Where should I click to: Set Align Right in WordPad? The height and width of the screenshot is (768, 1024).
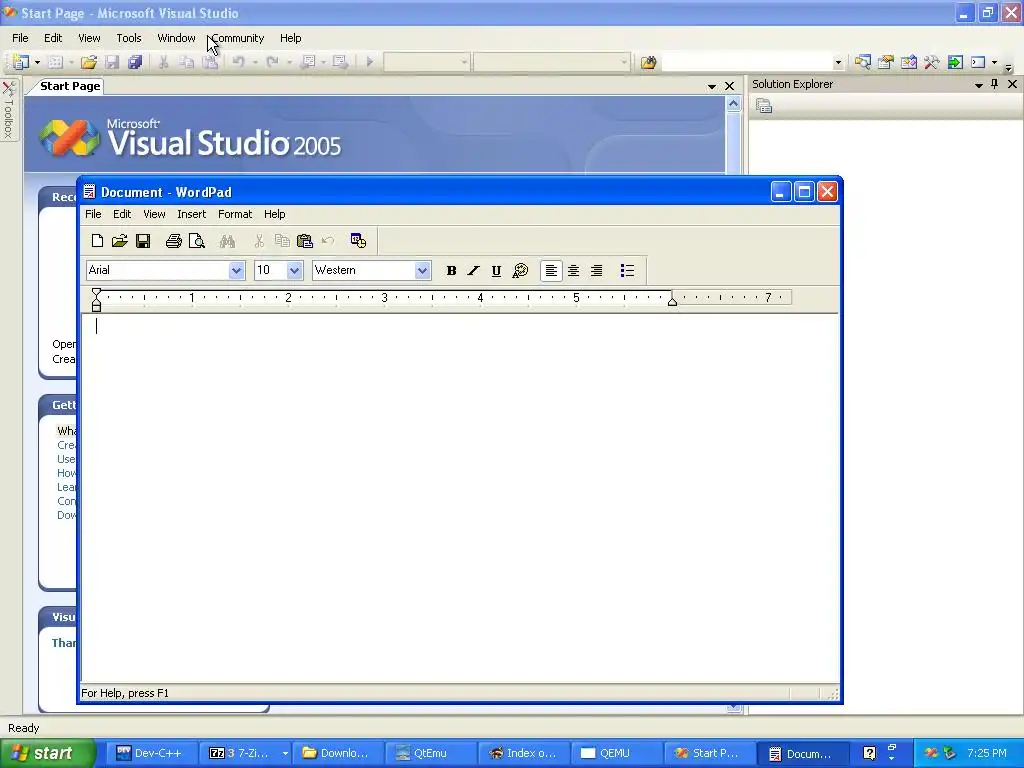(596, 270)
